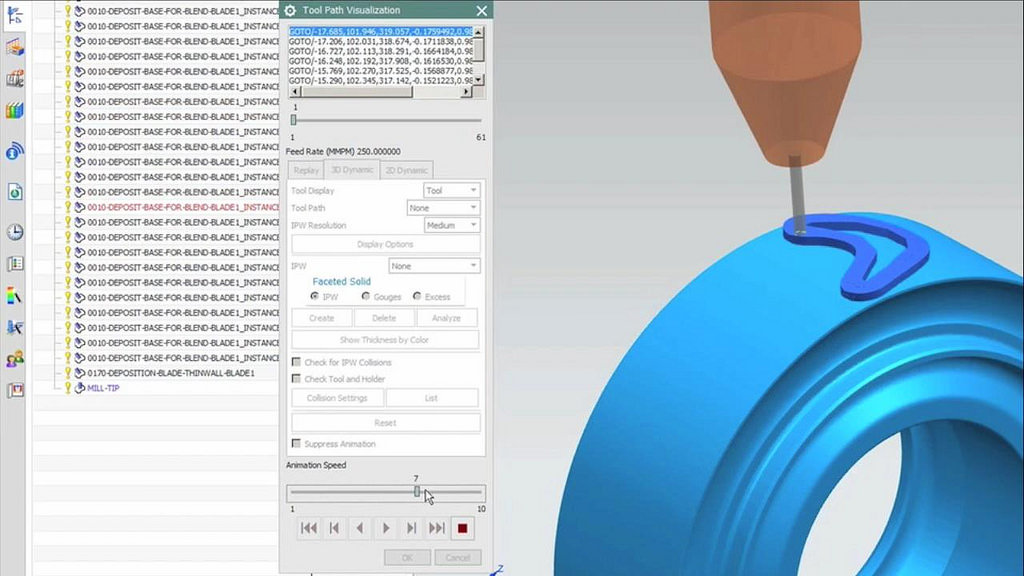Click the tool path position slider handle

pyautogui.click(x=294, y=120)
